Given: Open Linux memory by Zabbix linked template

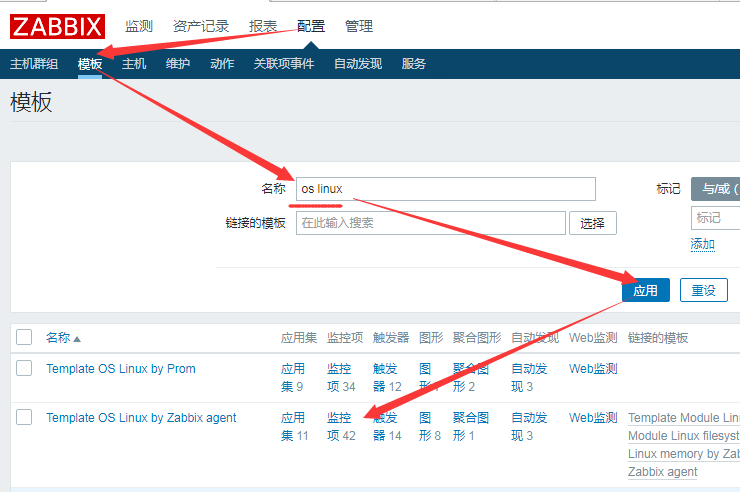Looking at the screenshot, I should click(x=684, y=453).
